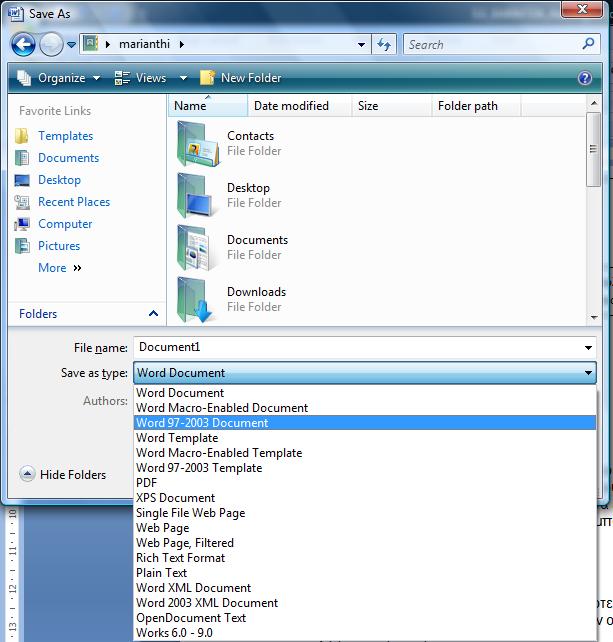This screenshot has width=613, height=642.
Task: Open Help via question mark icon
Action: tap(585, 78)
